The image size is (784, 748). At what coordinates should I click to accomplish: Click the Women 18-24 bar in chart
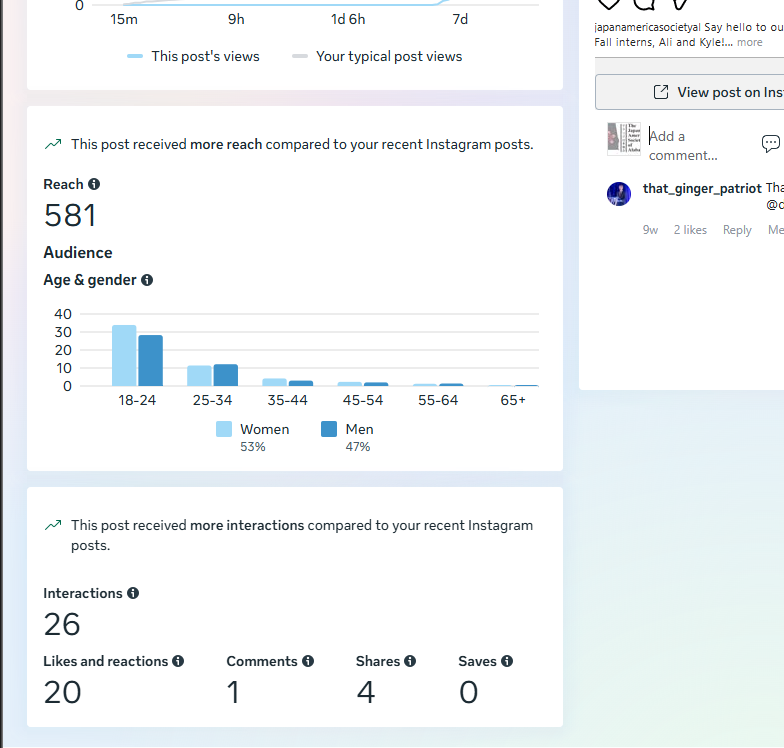124,355
